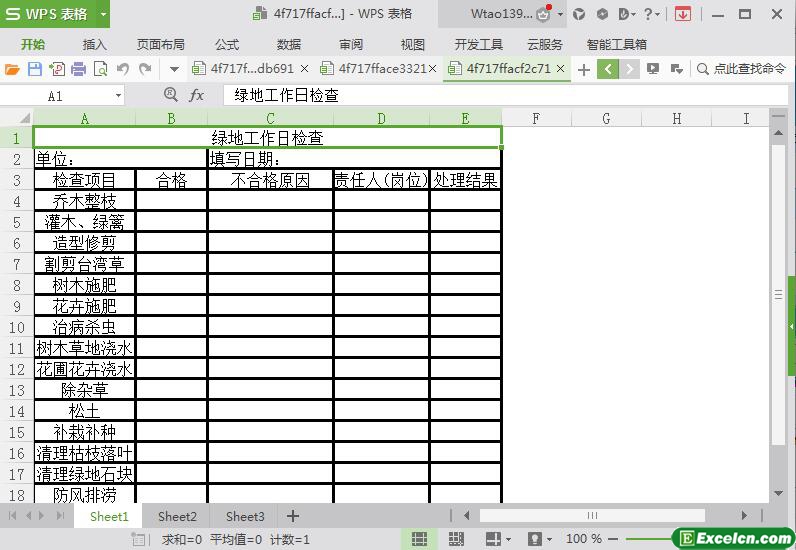Expand the user account dropdown arrow
This screenshot has height=550, width=796.
[560, 14]
